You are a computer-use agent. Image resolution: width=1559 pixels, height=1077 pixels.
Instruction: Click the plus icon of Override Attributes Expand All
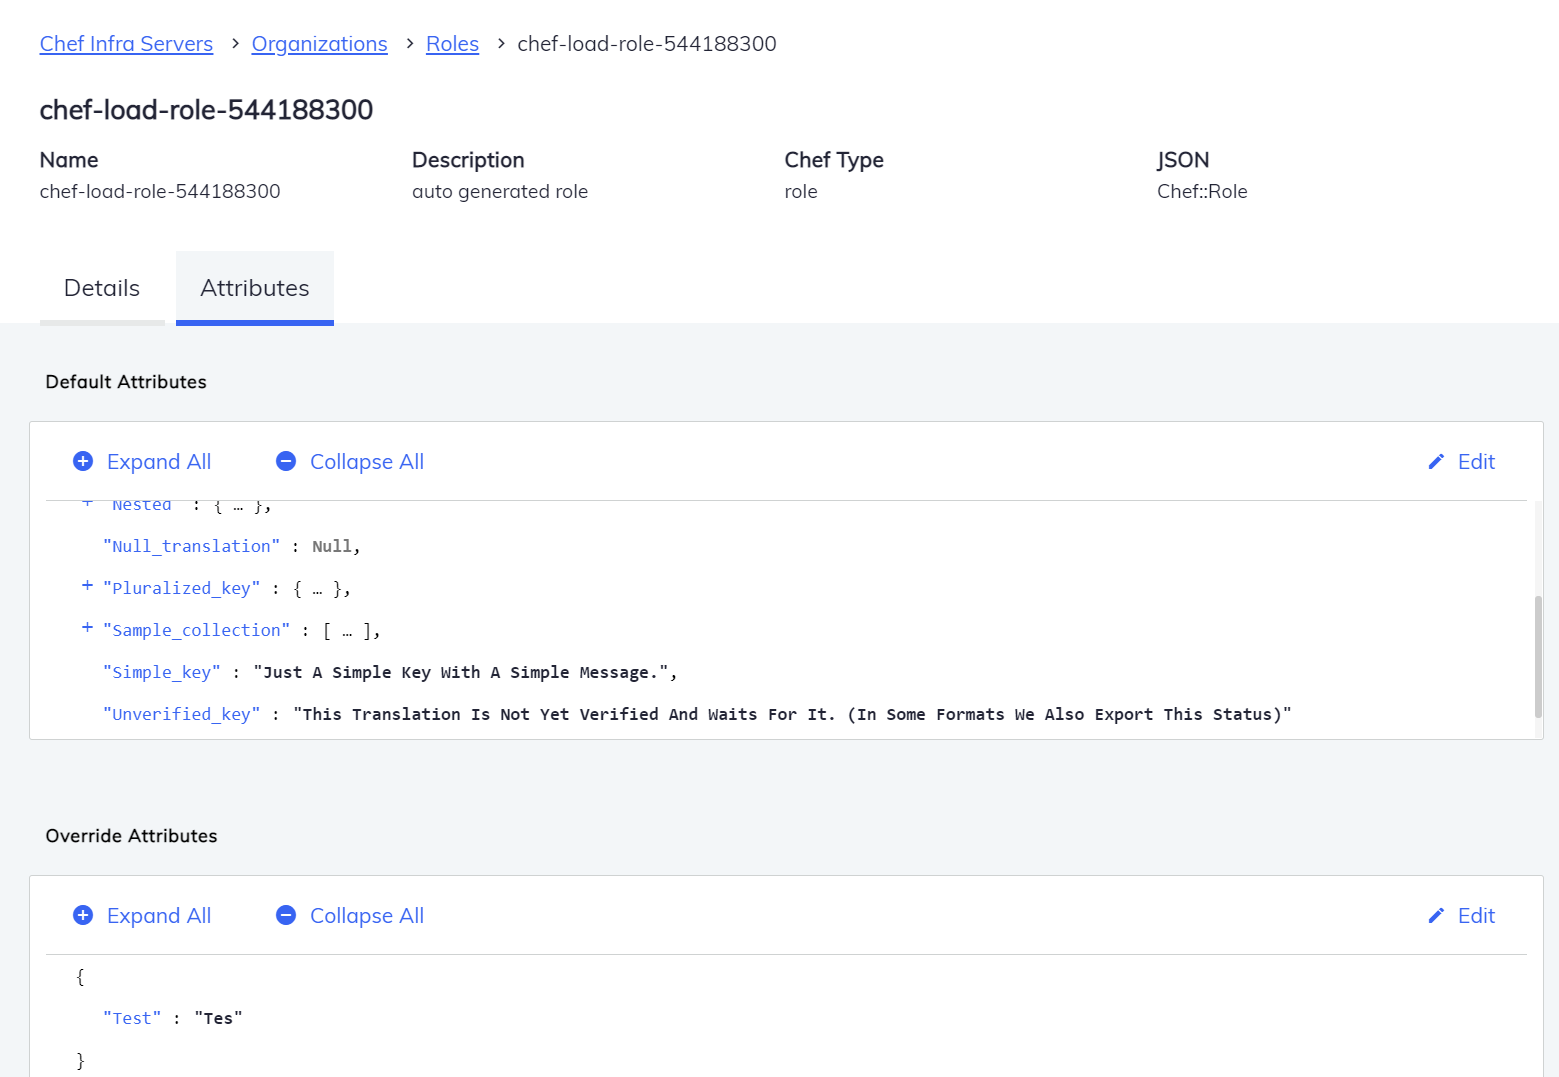pos(83,915)
